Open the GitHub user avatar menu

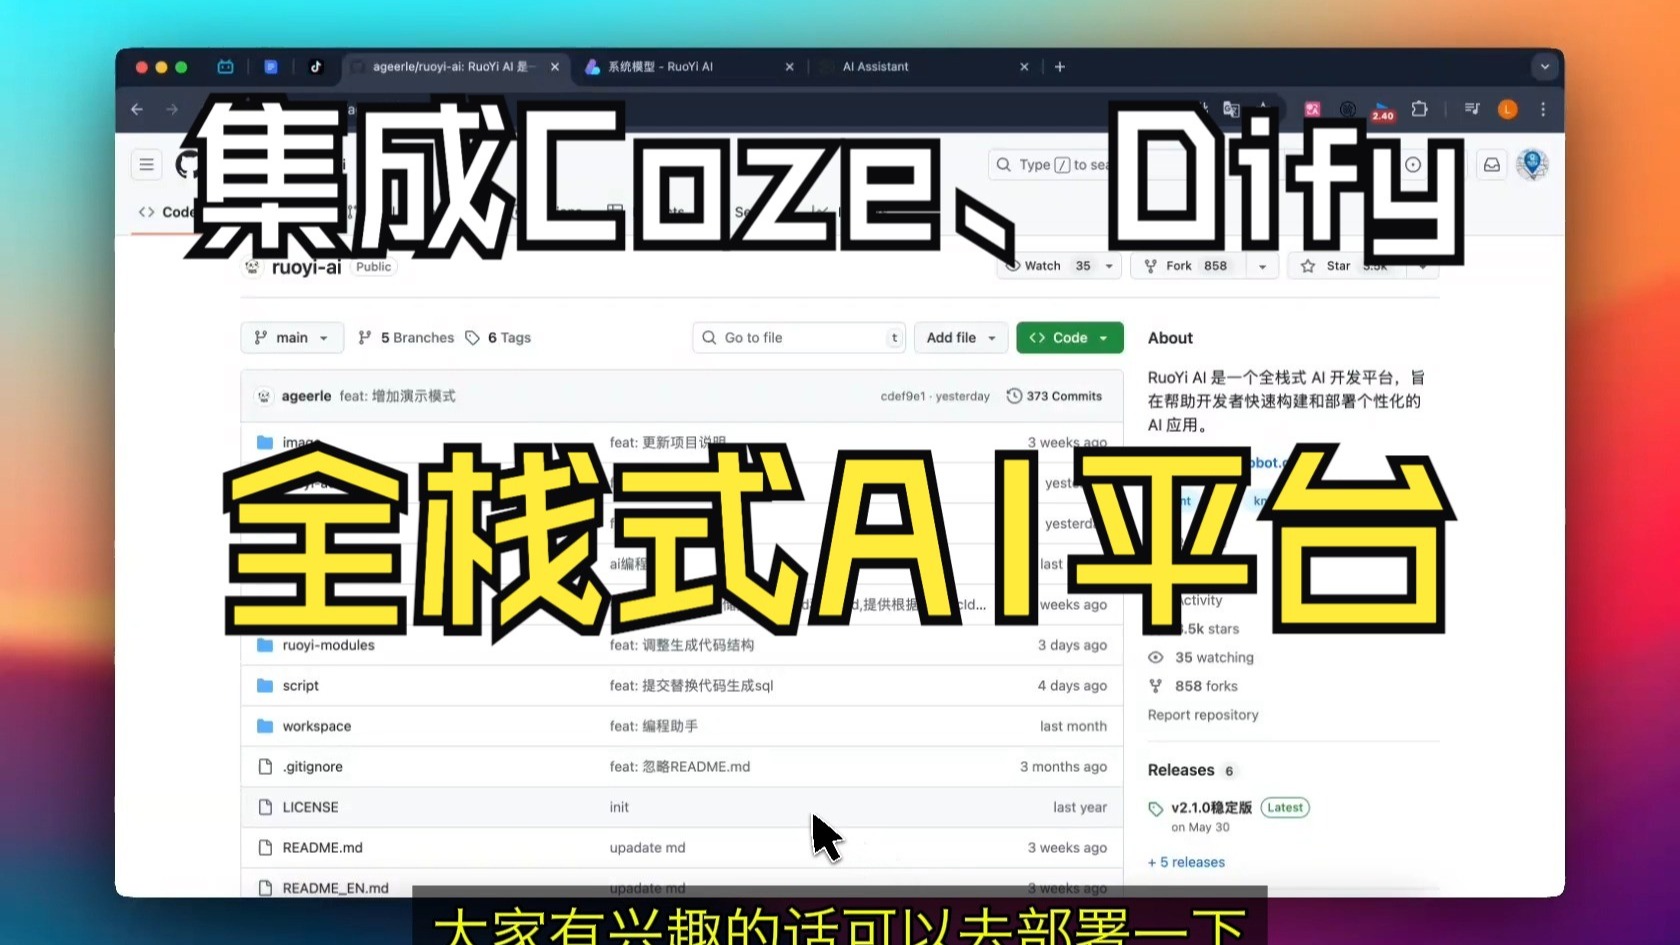click(1532, 164)
